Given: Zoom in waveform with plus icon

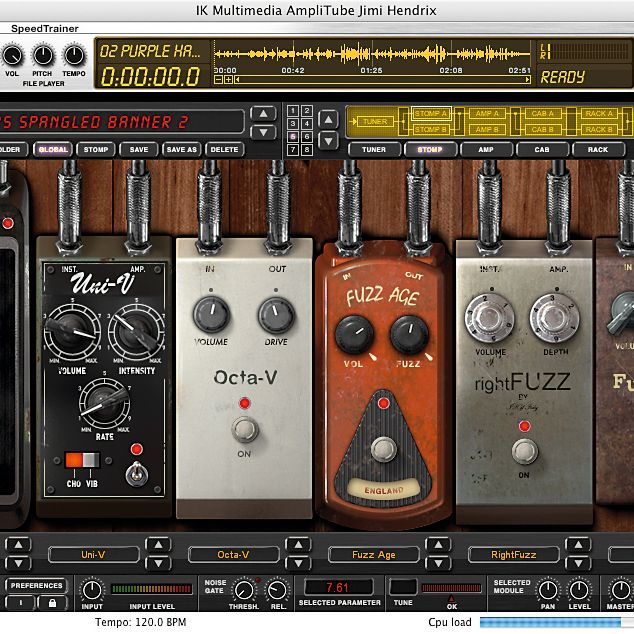Looking at the screenshot, I should 228,80.
